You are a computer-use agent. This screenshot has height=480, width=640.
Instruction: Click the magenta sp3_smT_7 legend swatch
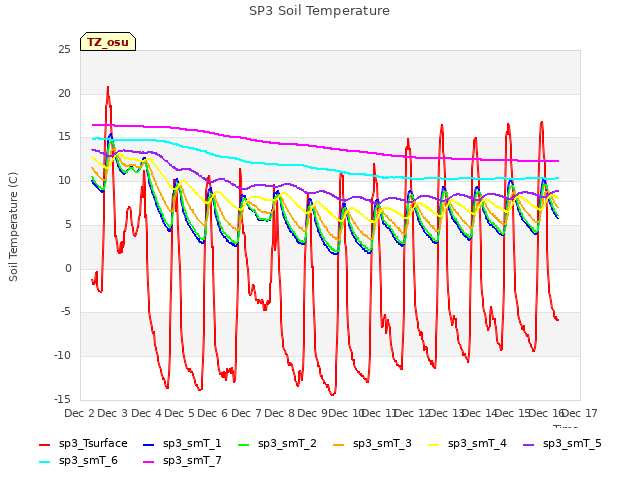[x=149, y=462]
